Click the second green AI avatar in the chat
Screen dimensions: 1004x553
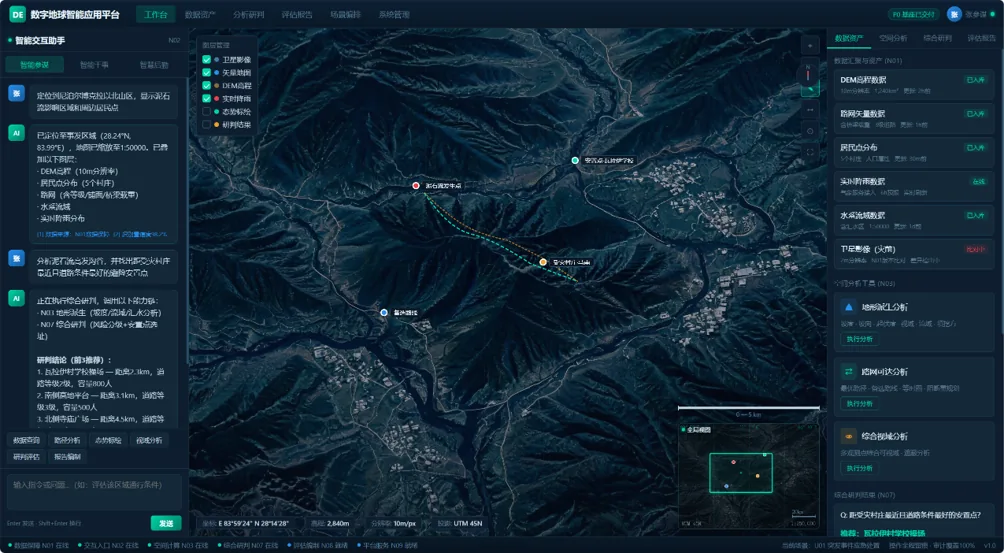point(16,298)
